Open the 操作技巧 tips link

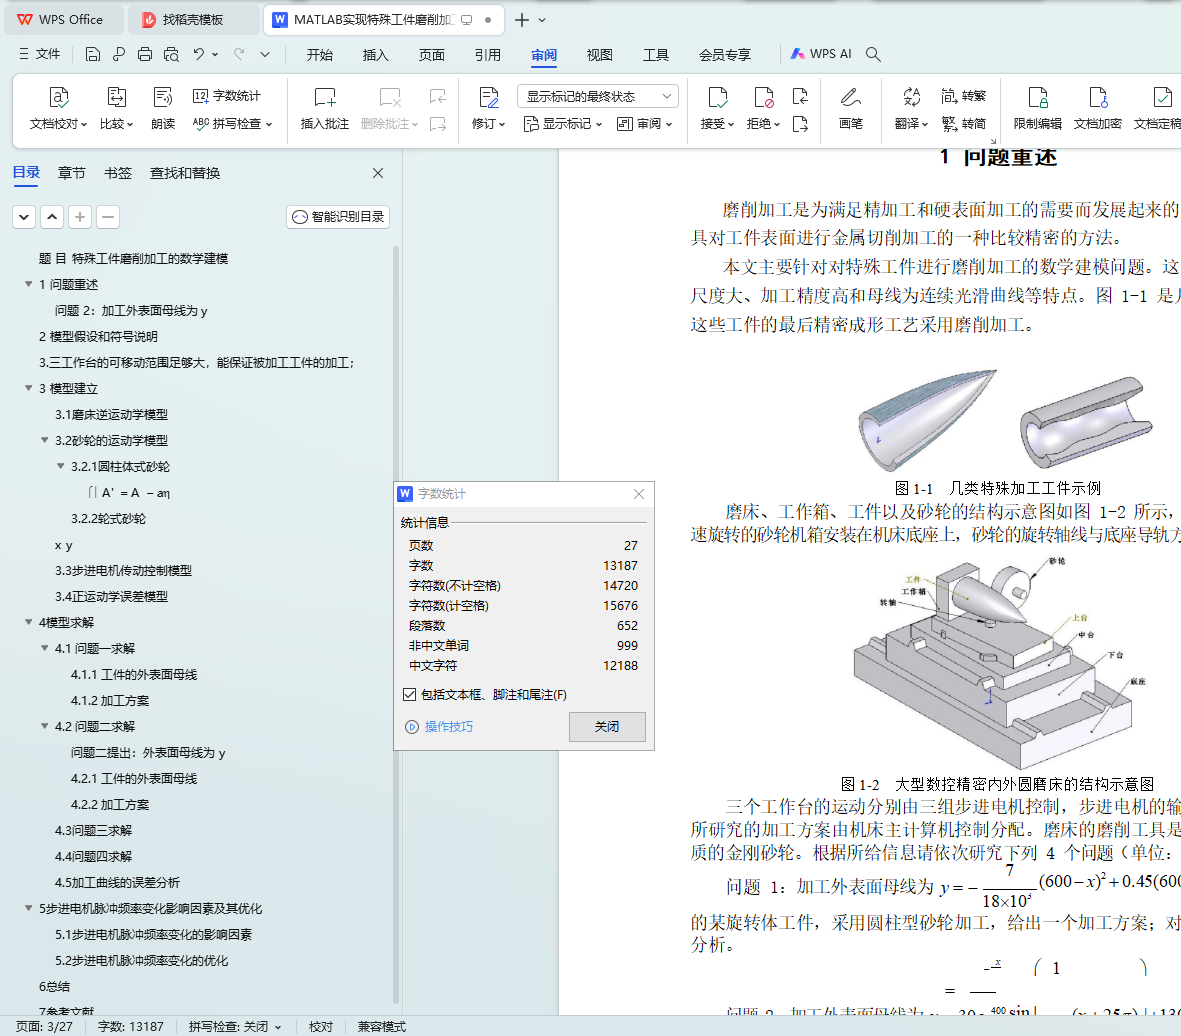pos(440,726)
